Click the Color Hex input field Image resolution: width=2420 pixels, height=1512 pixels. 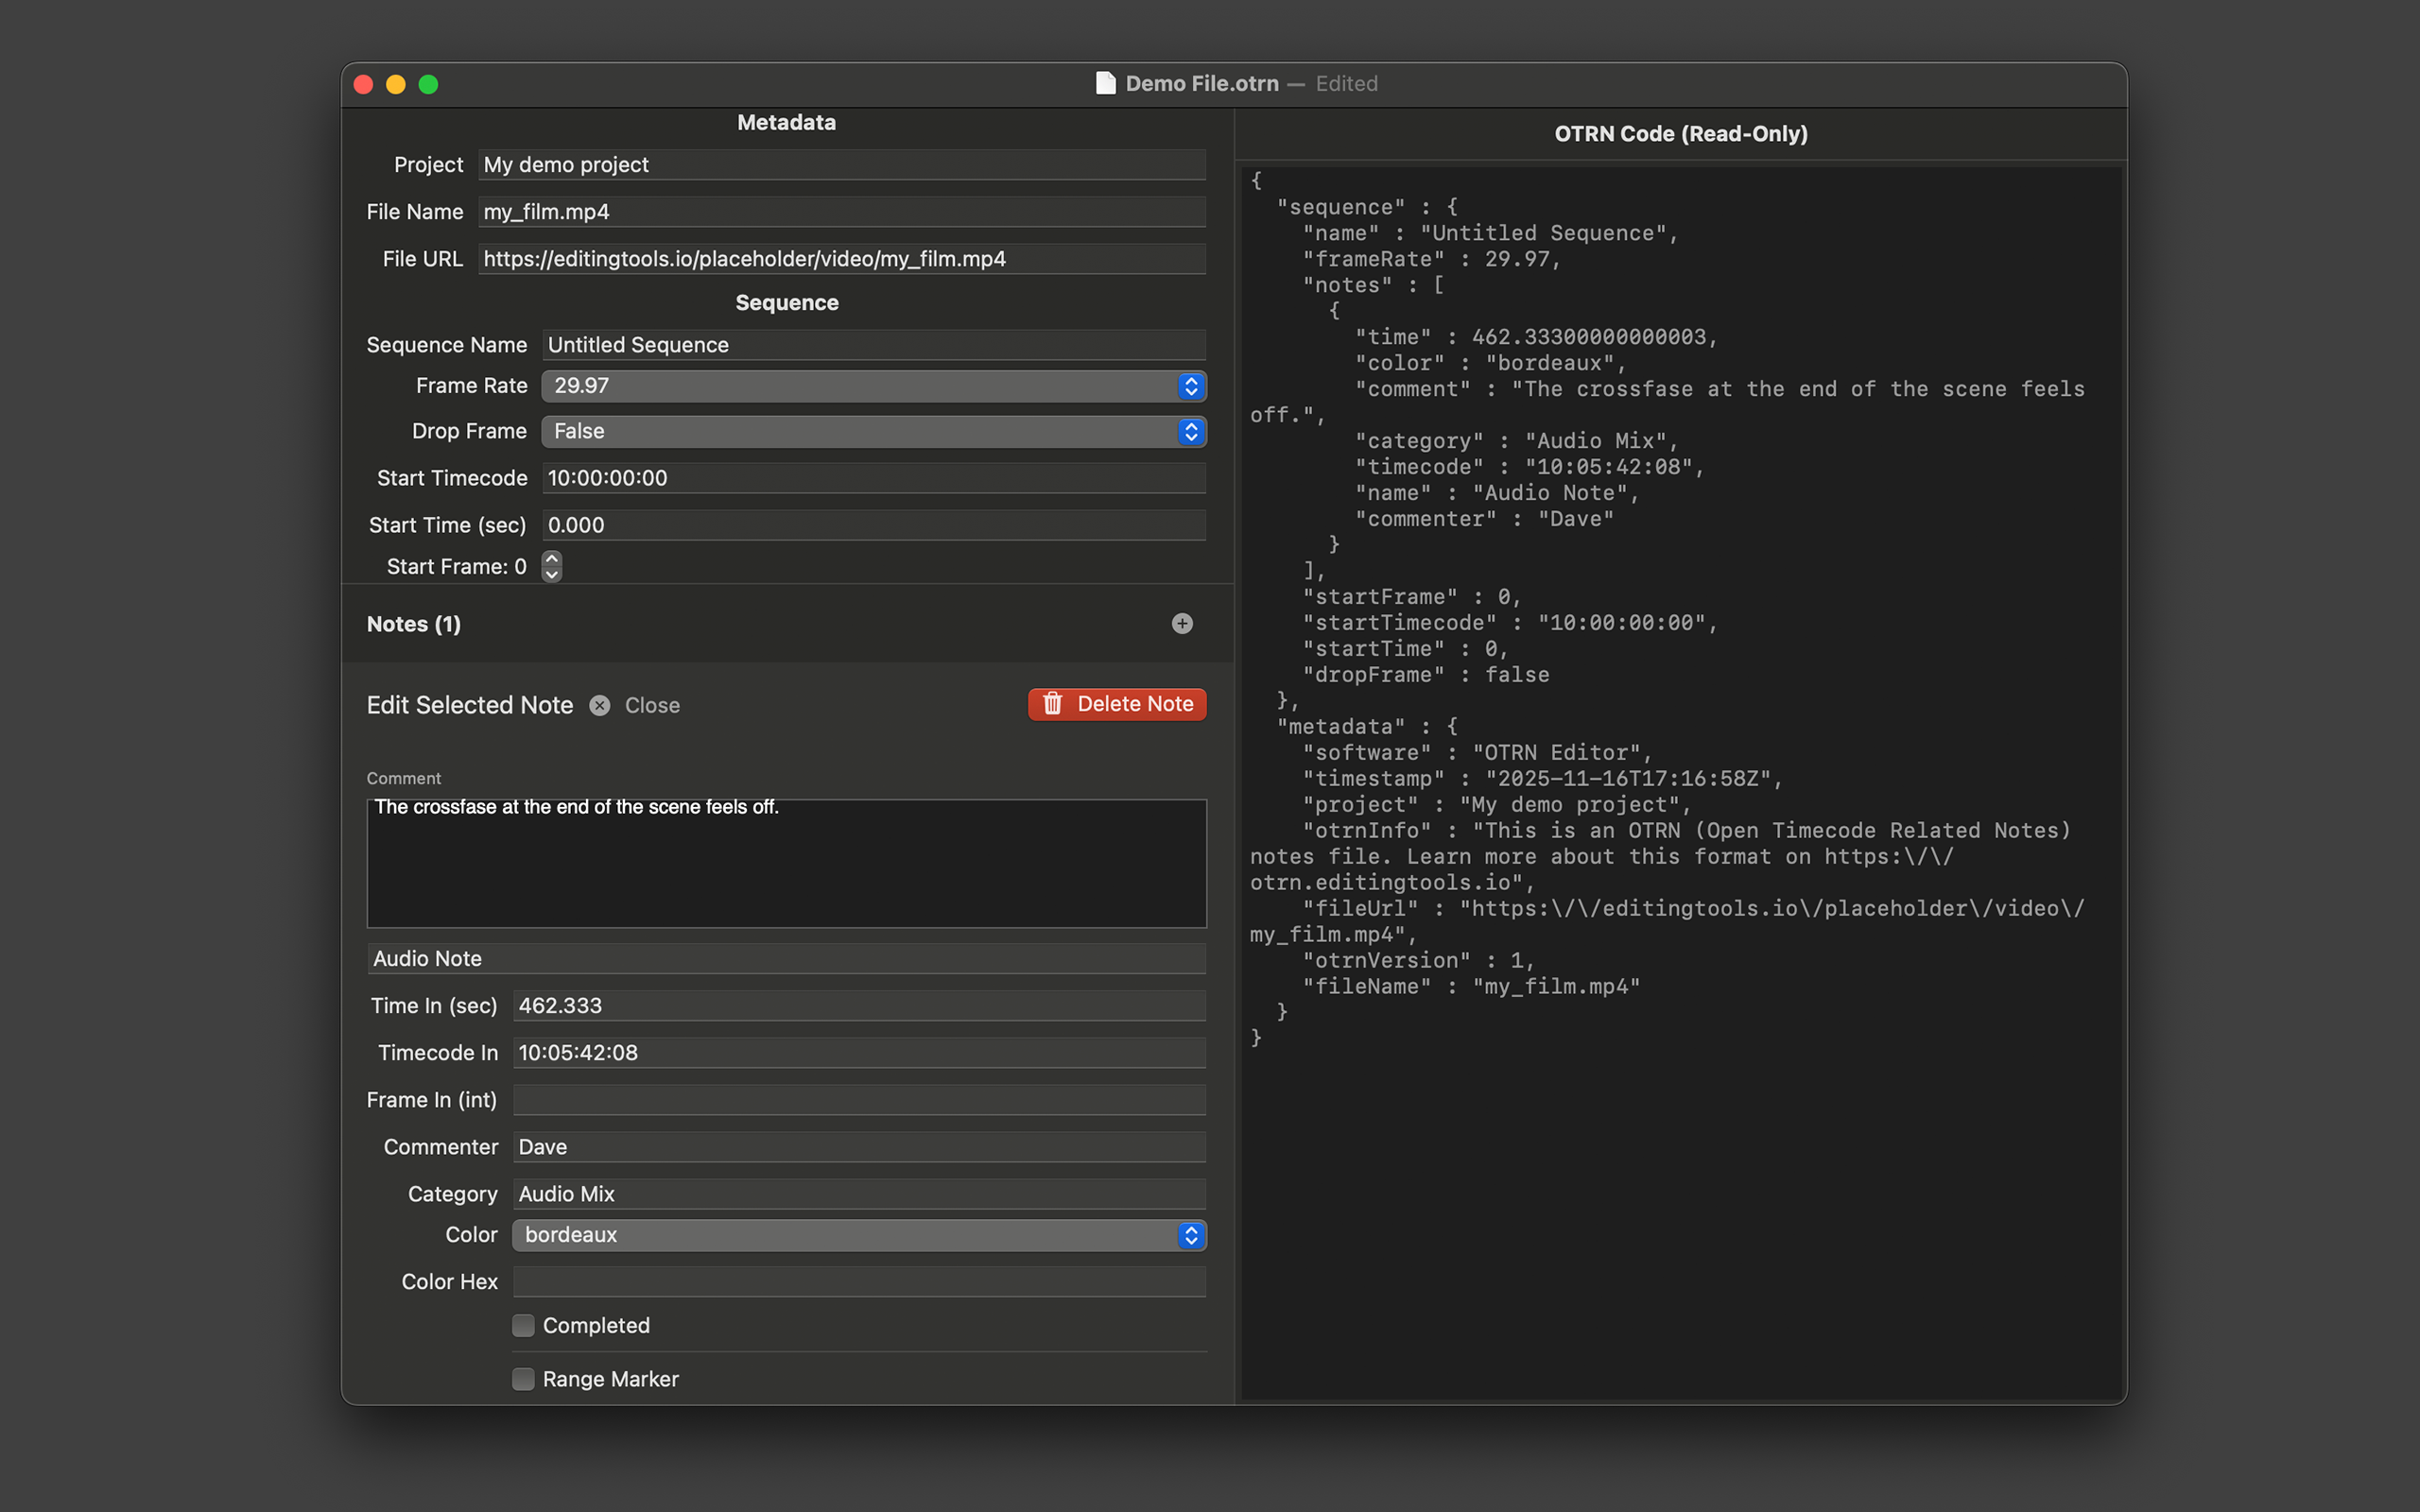858,1282
